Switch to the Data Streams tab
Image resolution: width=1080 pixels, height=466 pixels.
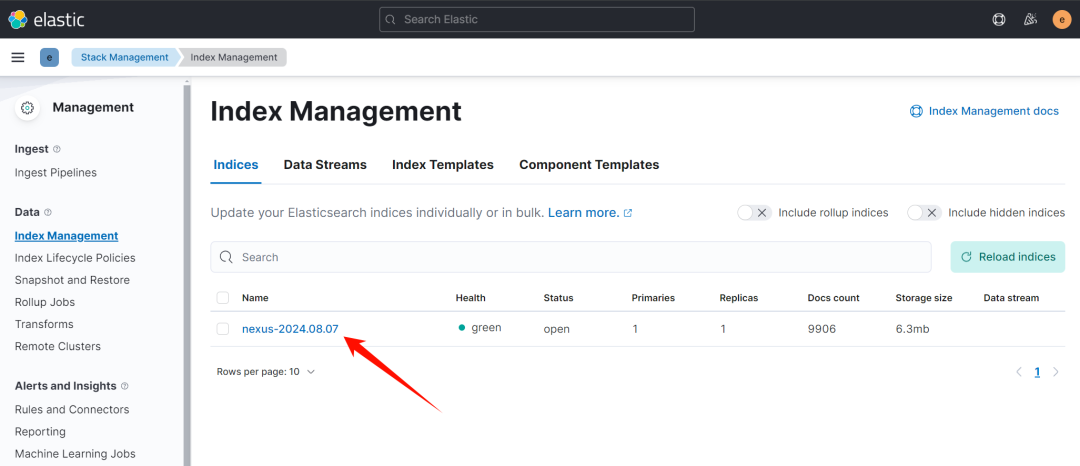(325, 165)
